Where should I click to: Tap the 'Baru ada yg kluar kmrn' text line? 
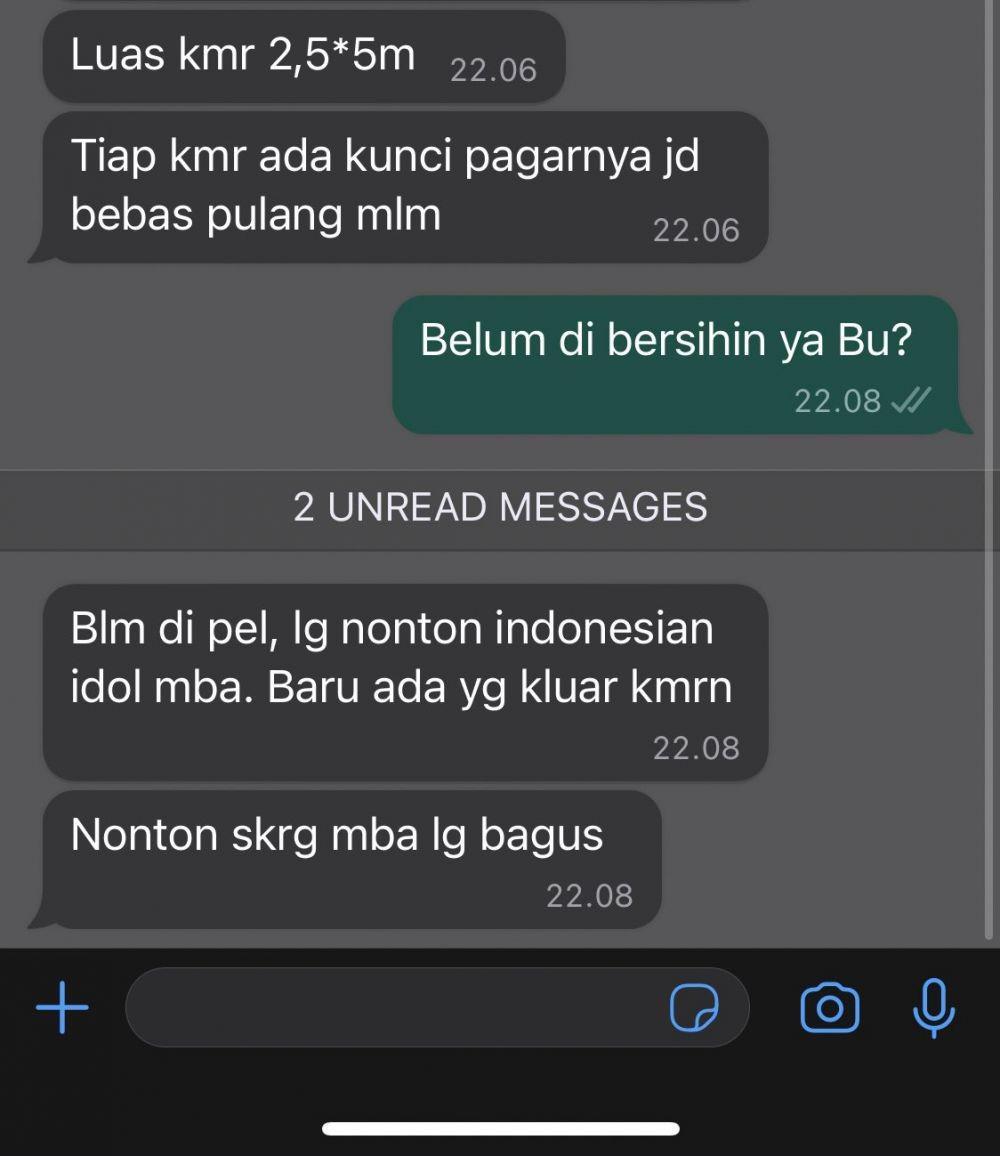coord(499,687)
